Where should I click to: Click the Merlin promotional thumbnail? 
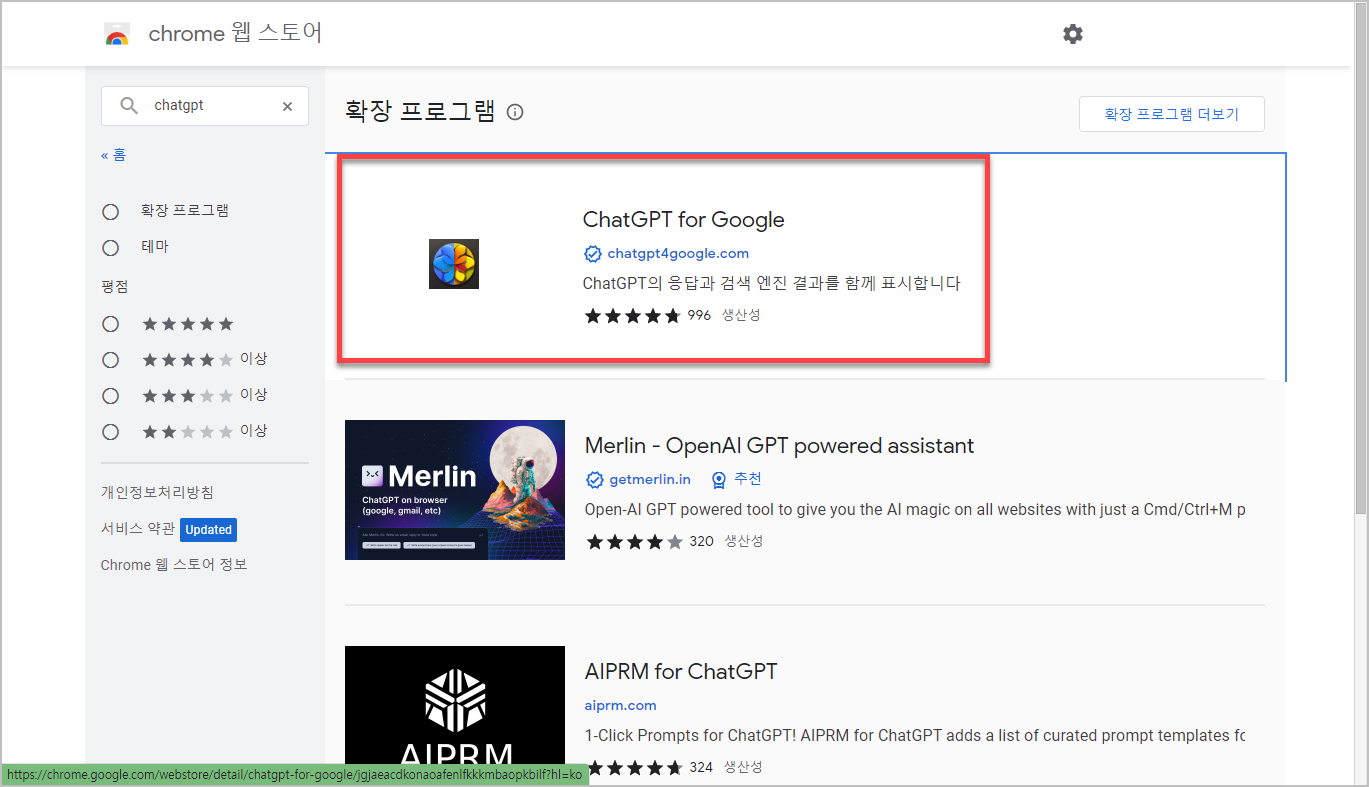click(453, 489)
